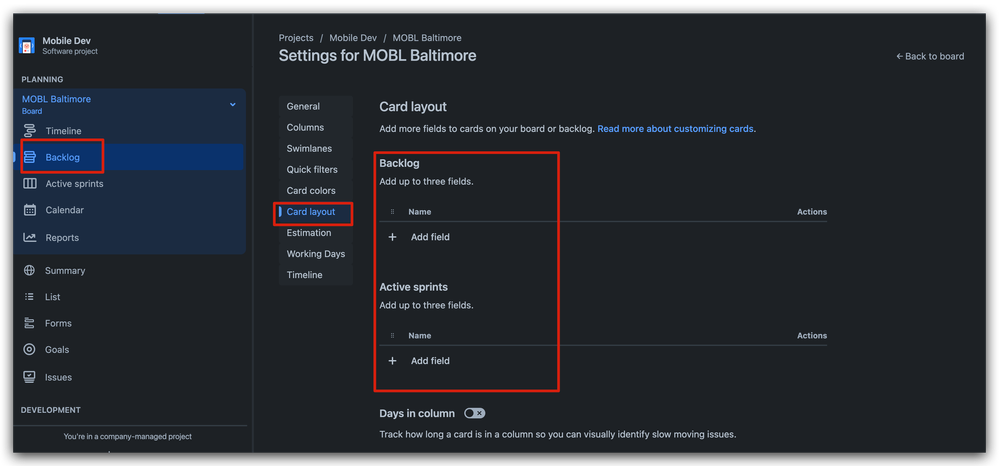The height and width of the screenshot is (466, 999).
Task: Click the Summary globe icon
Action: point(29,270)
